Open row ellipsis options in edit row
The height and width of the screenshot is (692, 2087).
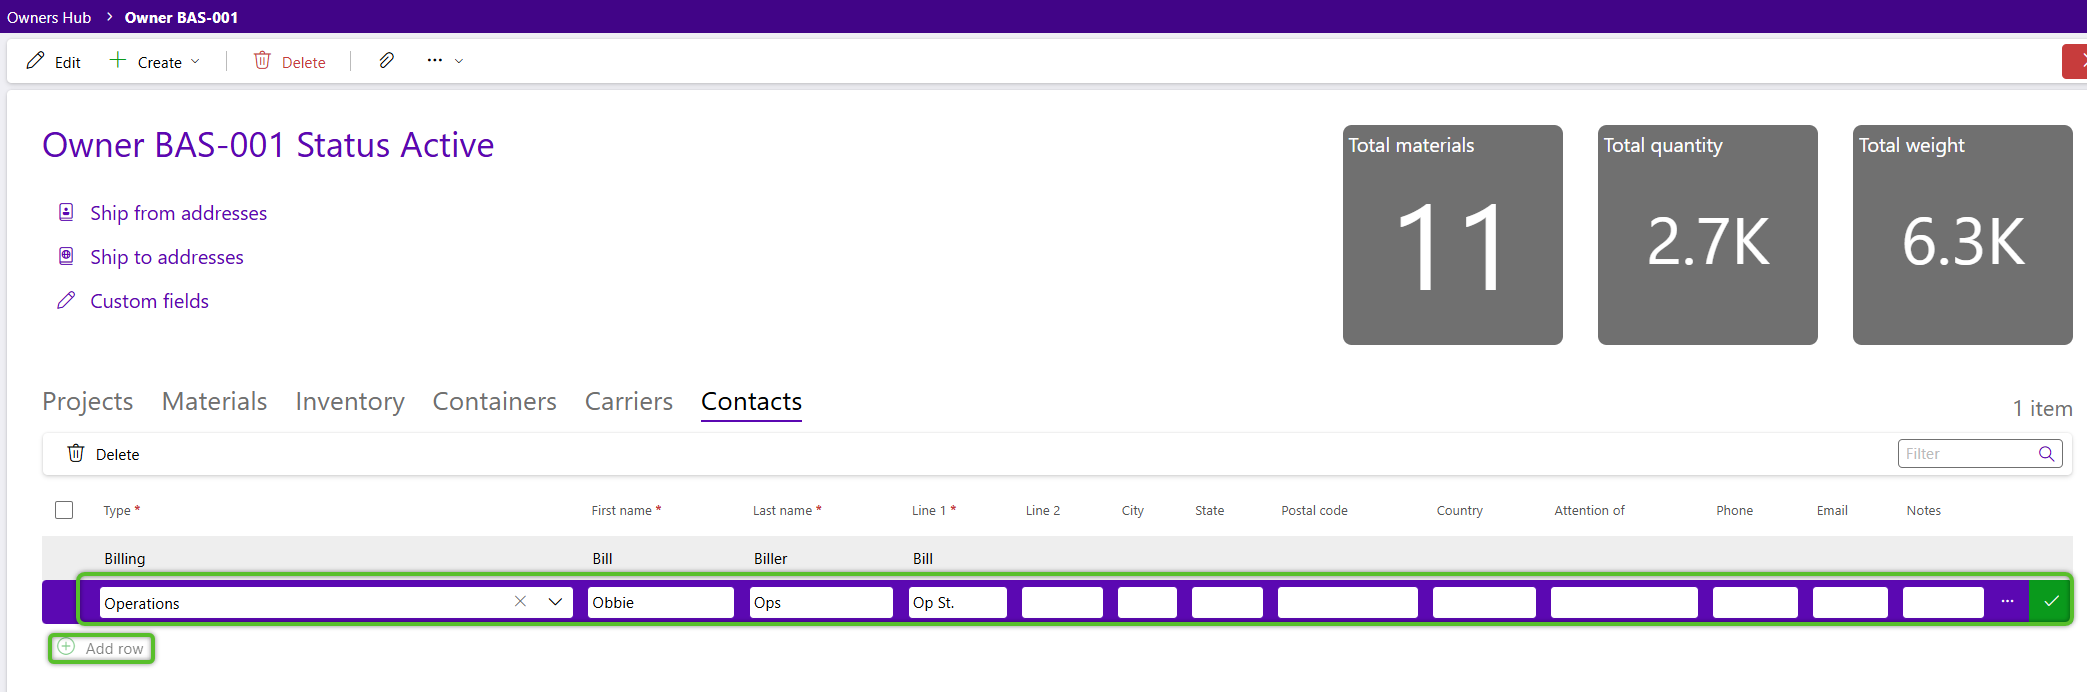(2007, 601)
